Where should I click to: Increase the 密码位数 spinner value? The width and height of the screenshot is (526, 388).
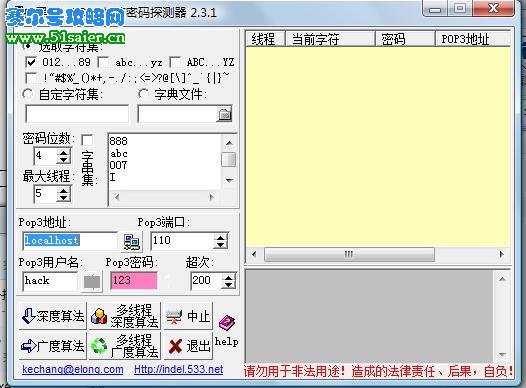[x=63, y=152]
